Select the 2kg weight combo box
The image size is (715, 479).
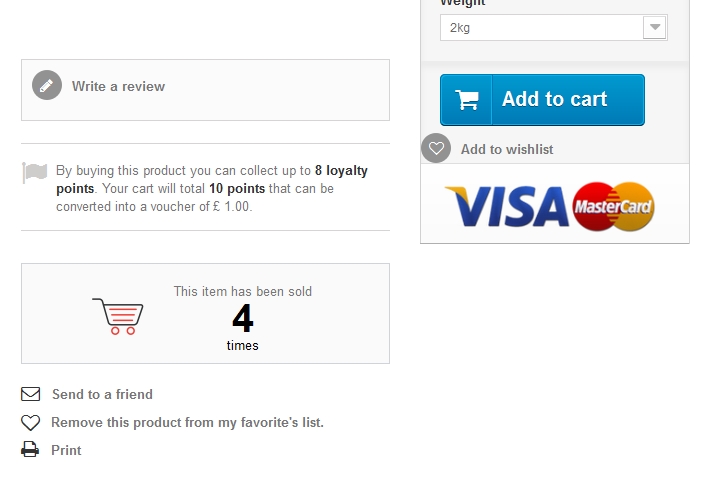coord(554,27)
